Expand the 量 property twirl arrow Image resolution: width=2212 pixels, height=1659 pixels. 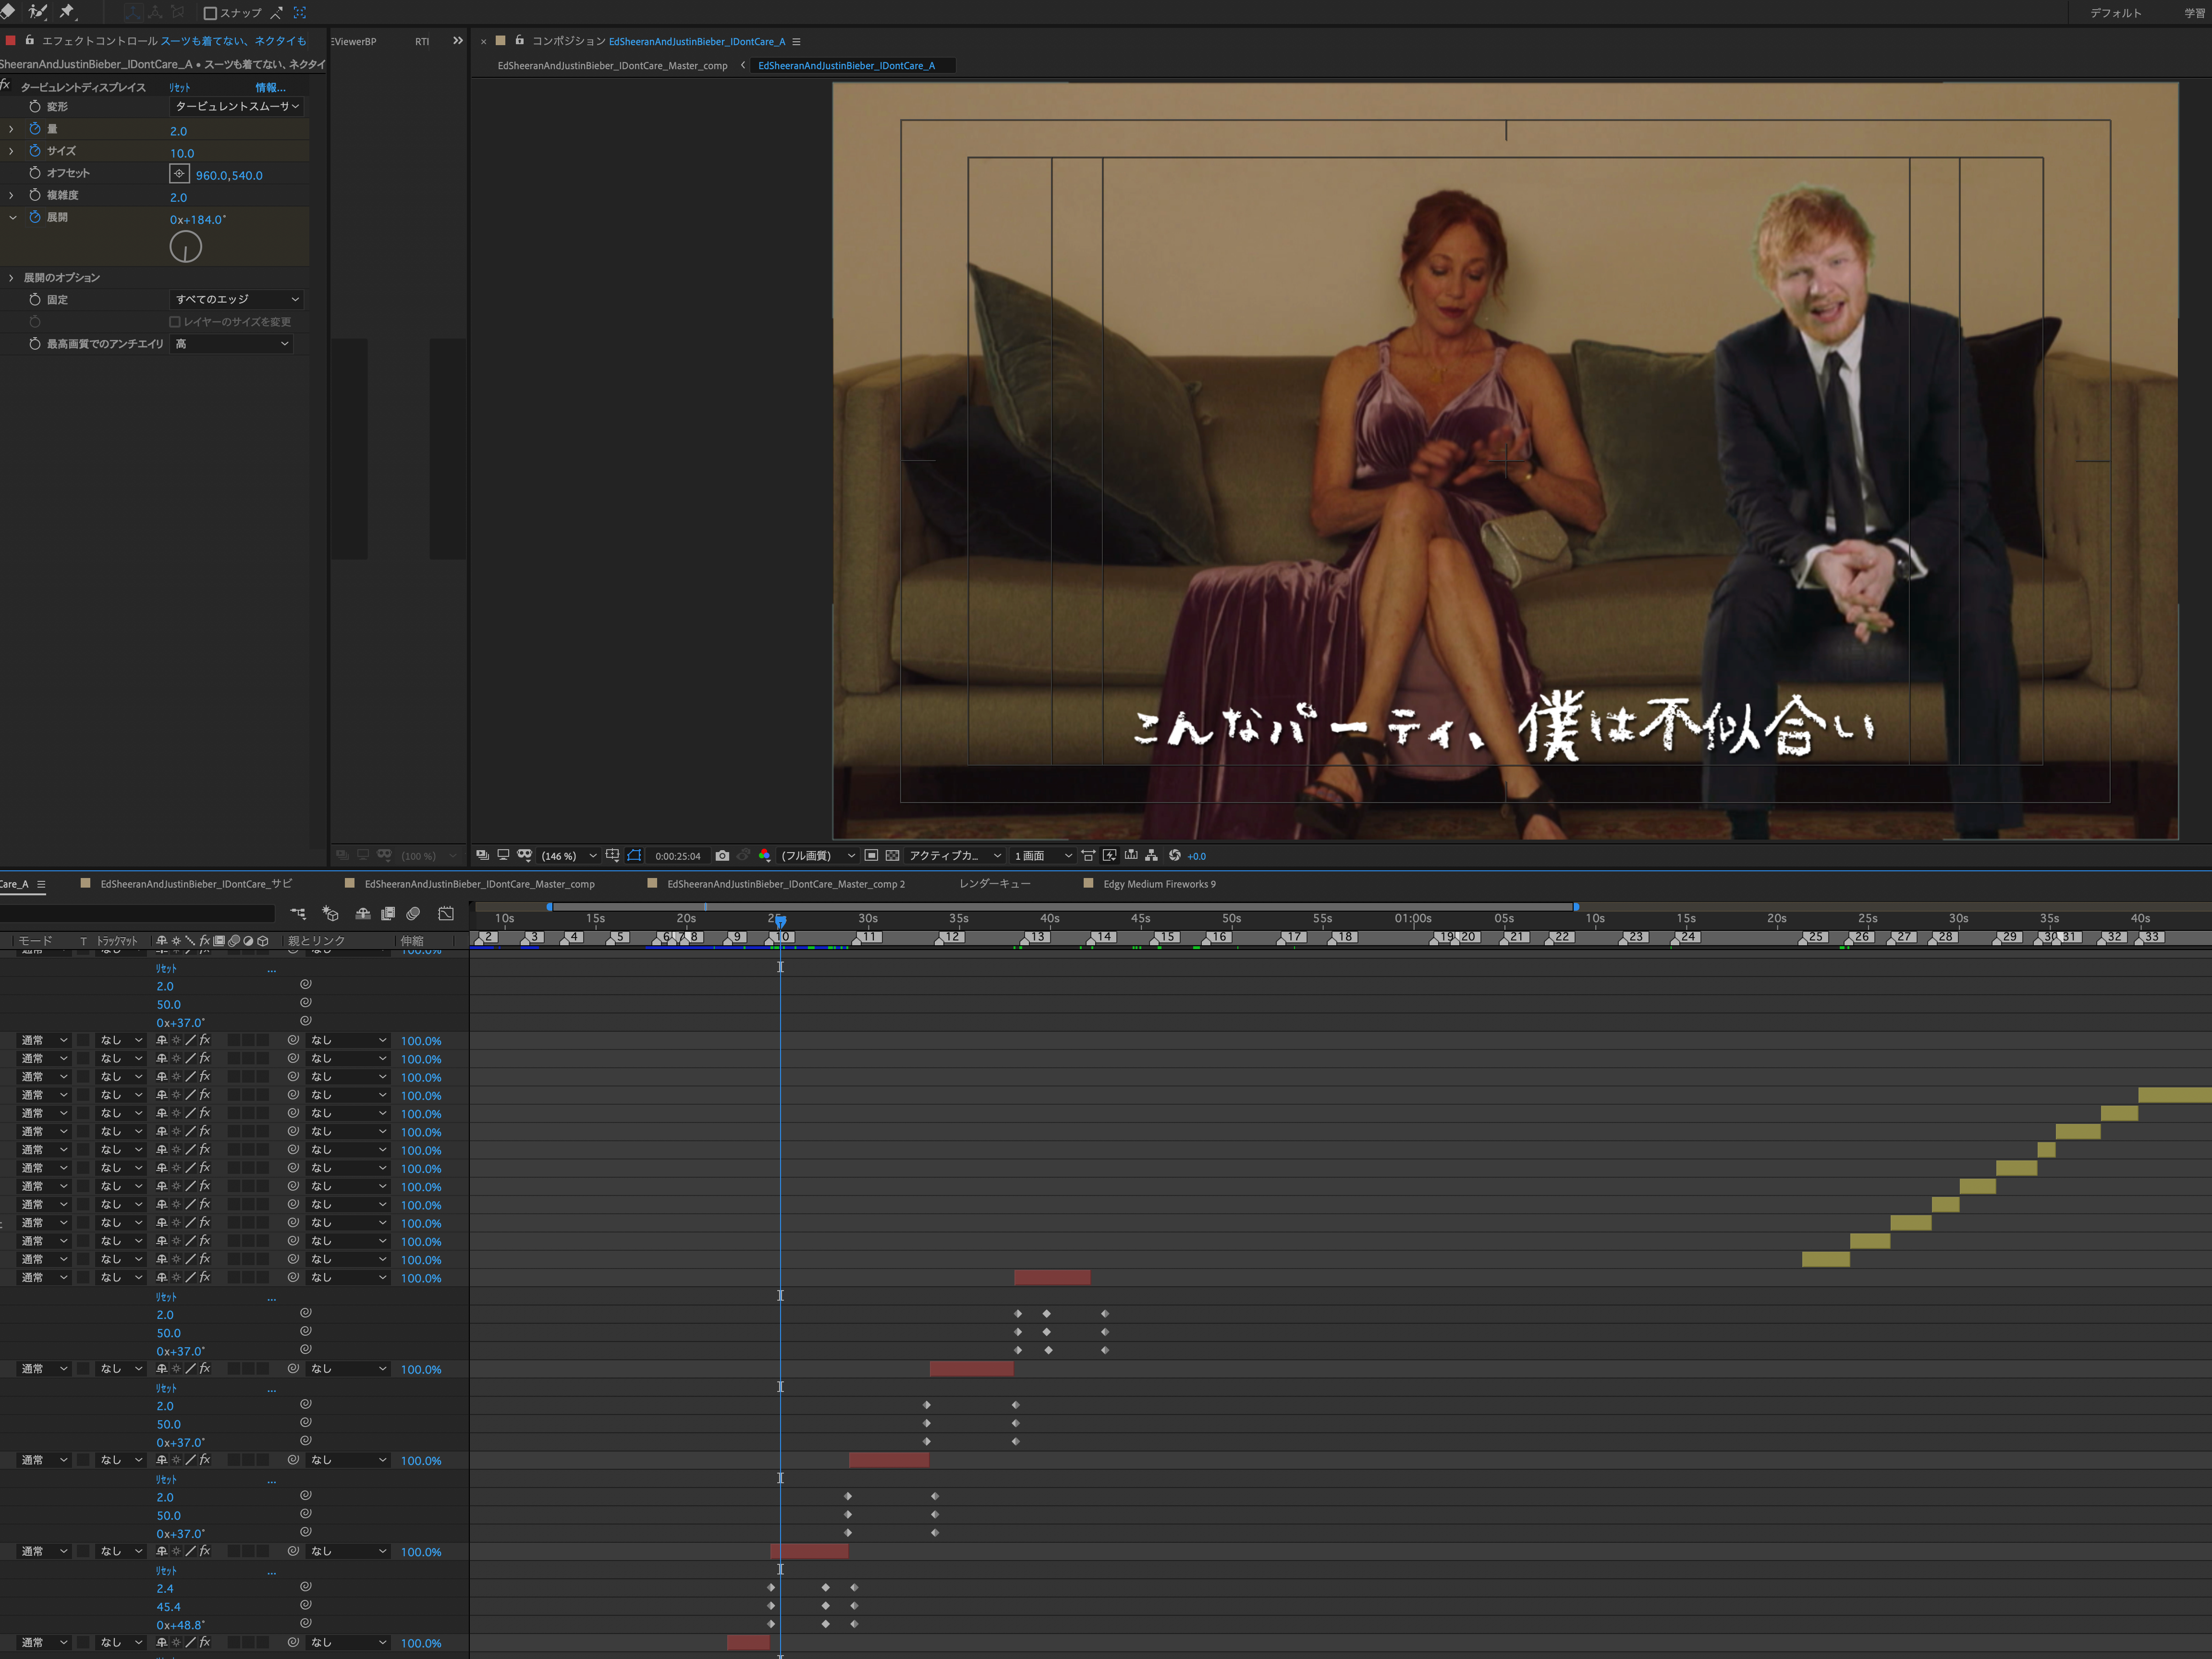[12, 129]
